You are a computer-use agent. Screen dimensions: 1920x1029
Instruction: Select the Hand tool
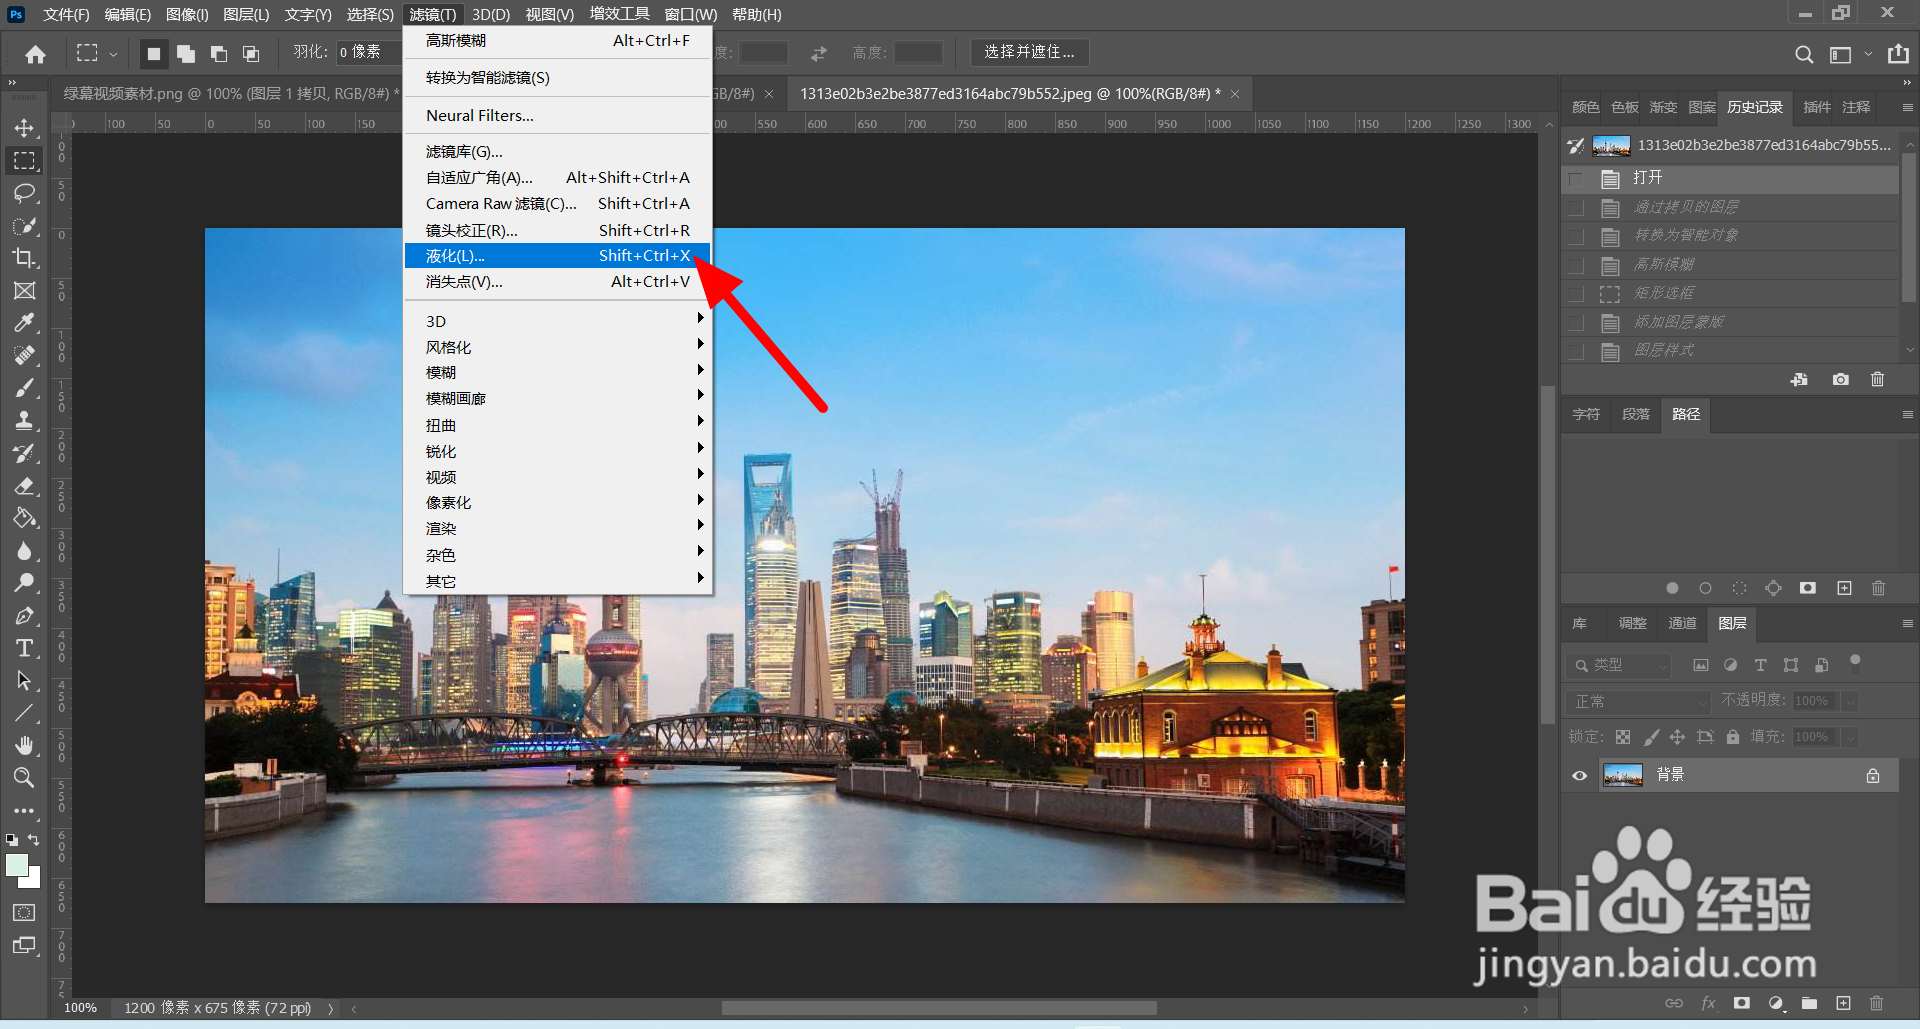click(24, 746)
